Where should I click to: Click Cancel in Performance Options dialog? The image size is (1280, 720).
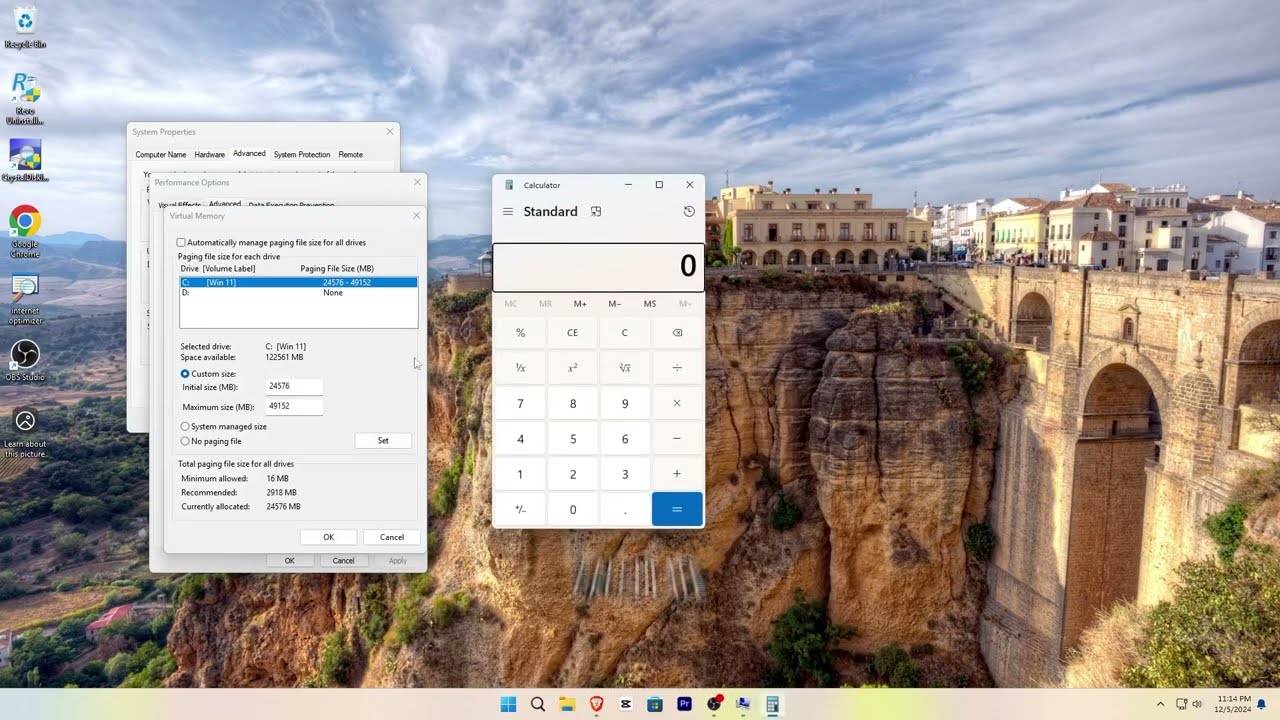click(343, 561)
